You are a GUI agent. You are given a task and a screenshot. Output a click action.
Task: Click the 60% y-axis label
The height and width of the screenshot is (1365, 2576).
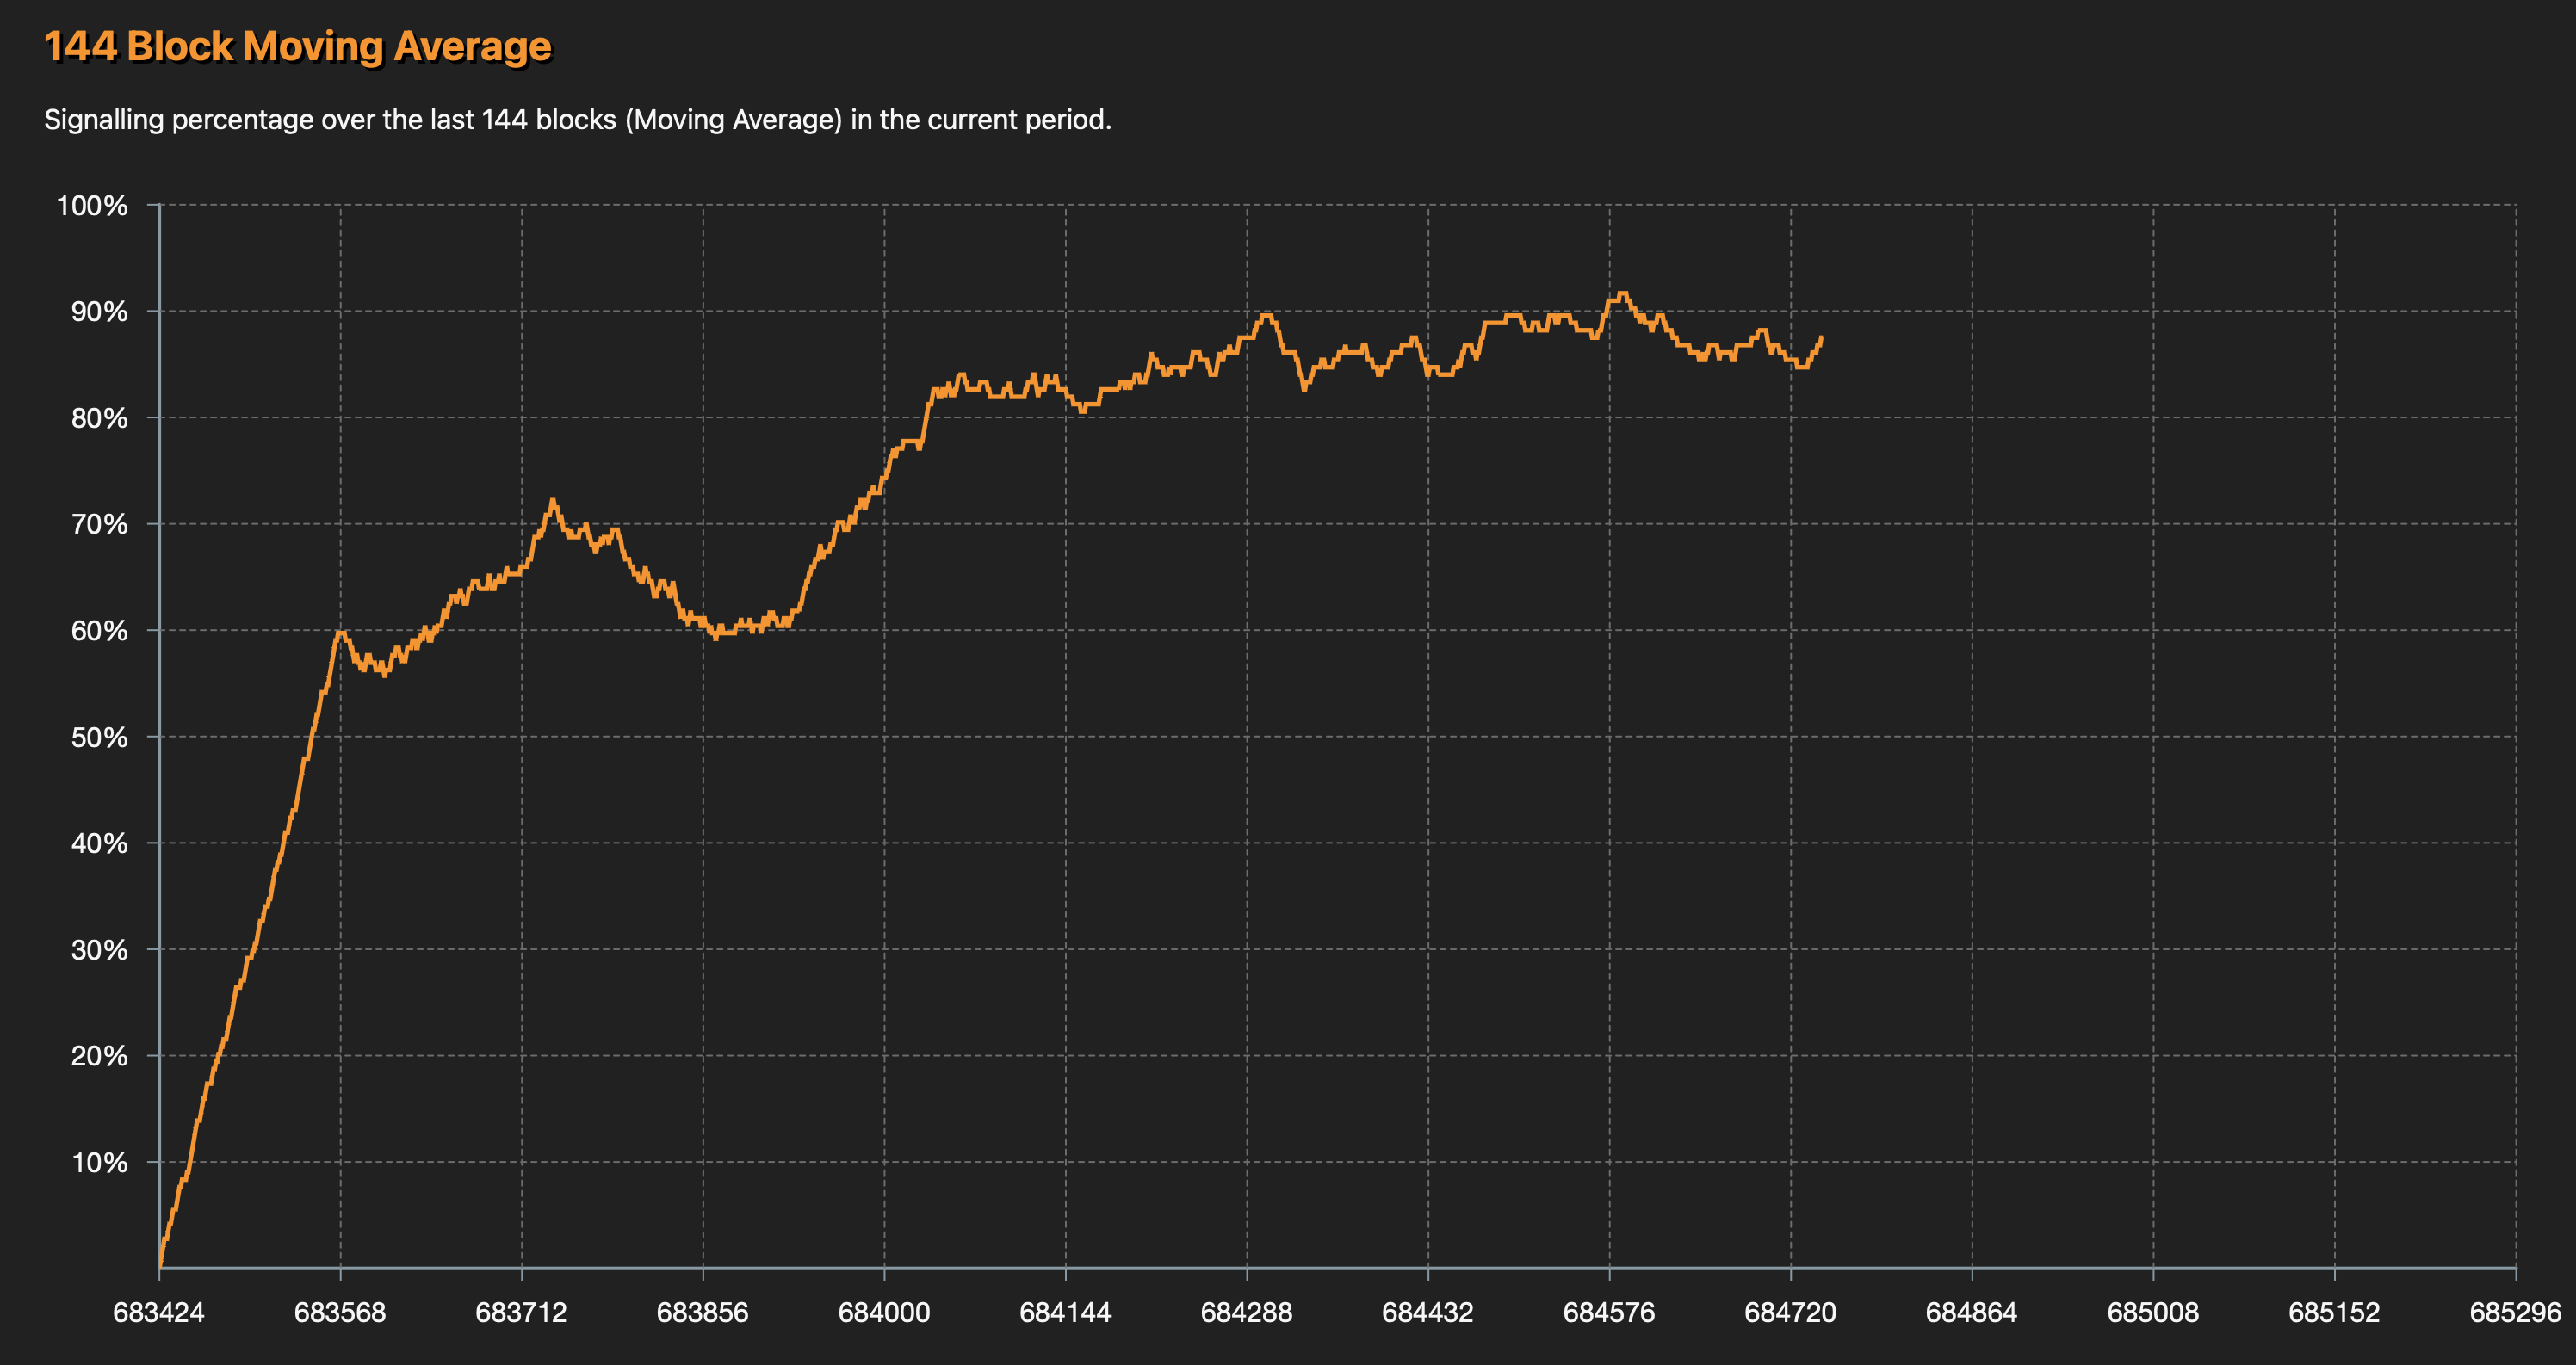pos(99,631)
